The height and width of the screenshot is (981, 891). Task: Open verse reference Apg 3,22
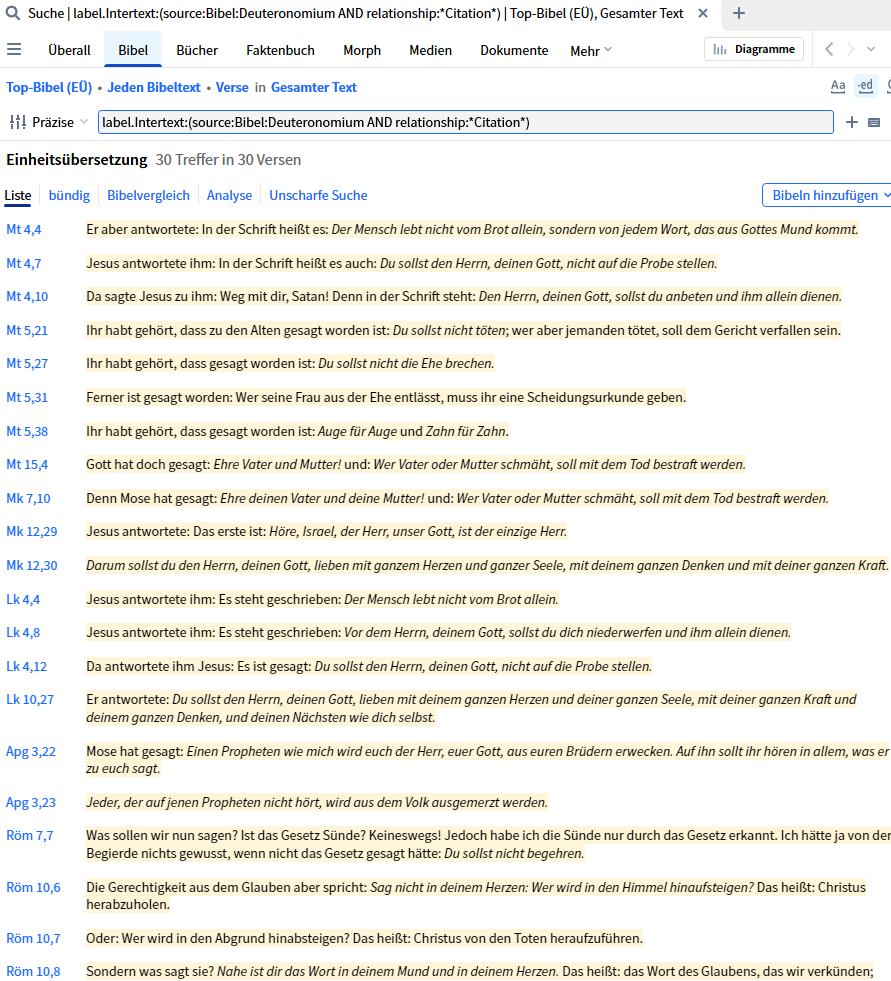(31, 751)
